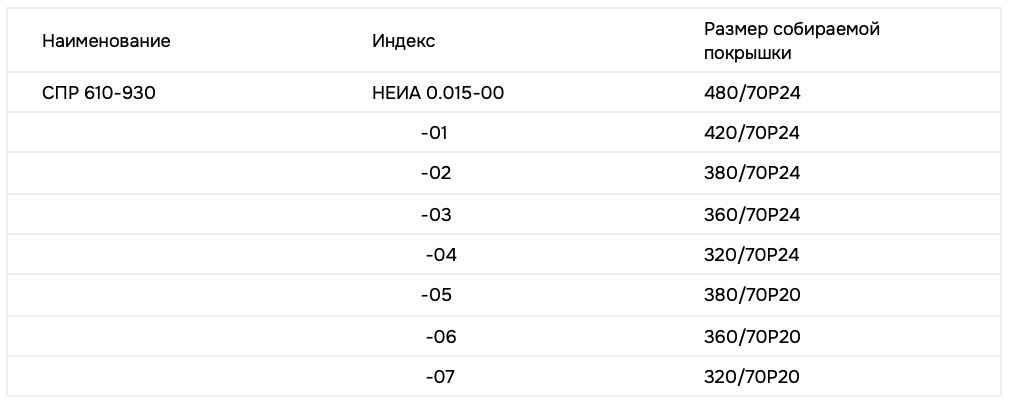Click the -02 index cell
The width and height of the screenshot is (1014, 406).
click(x=436, y=173)
